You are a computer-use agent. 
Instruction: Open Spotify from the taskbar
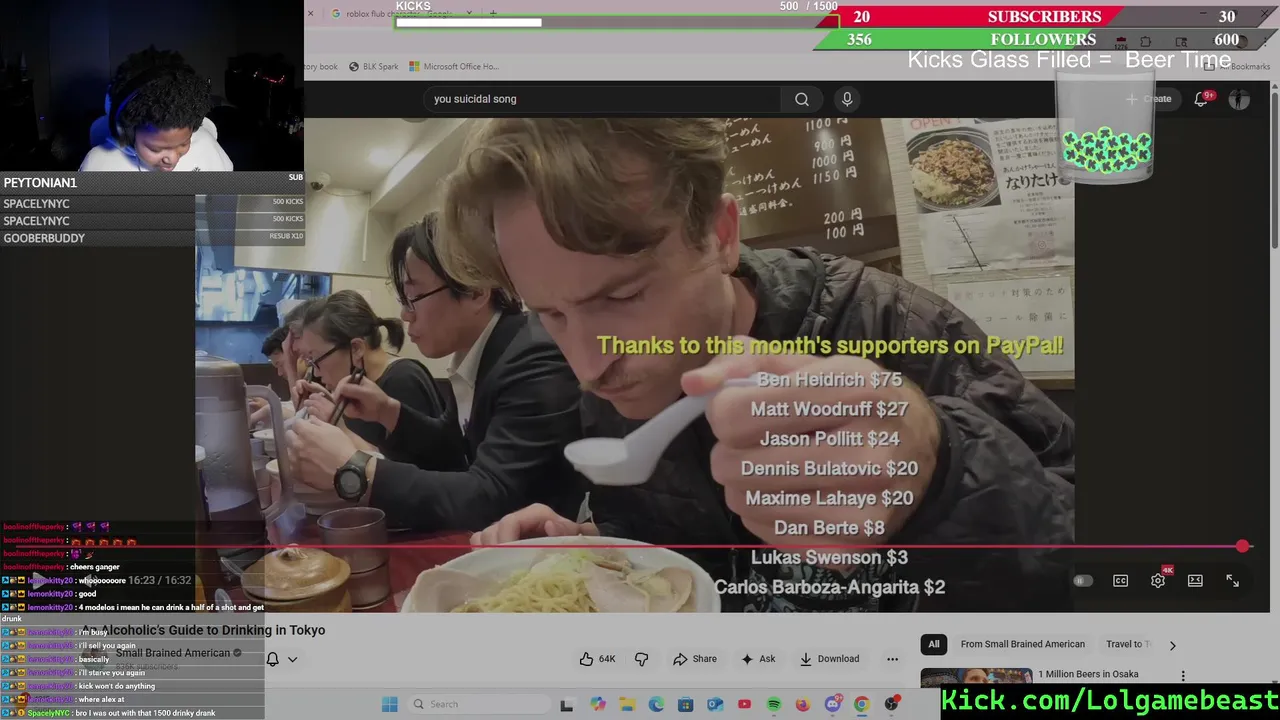(774, 704)
